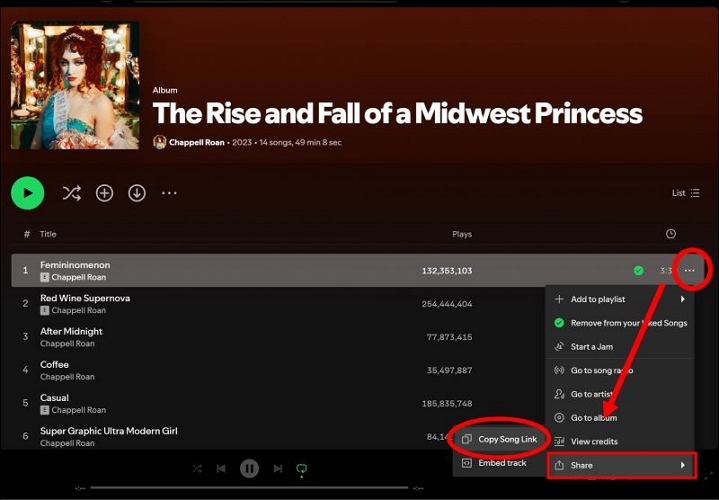Click the song radio icon

point(559,370)
